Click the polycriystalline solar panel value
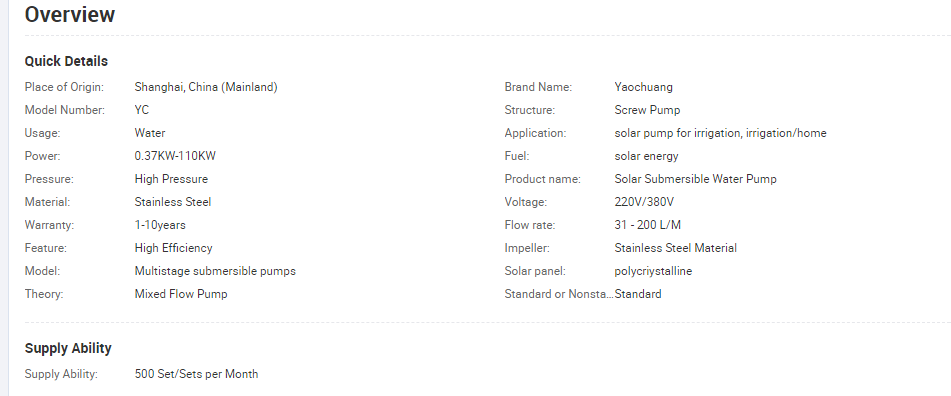 (653, 271)
